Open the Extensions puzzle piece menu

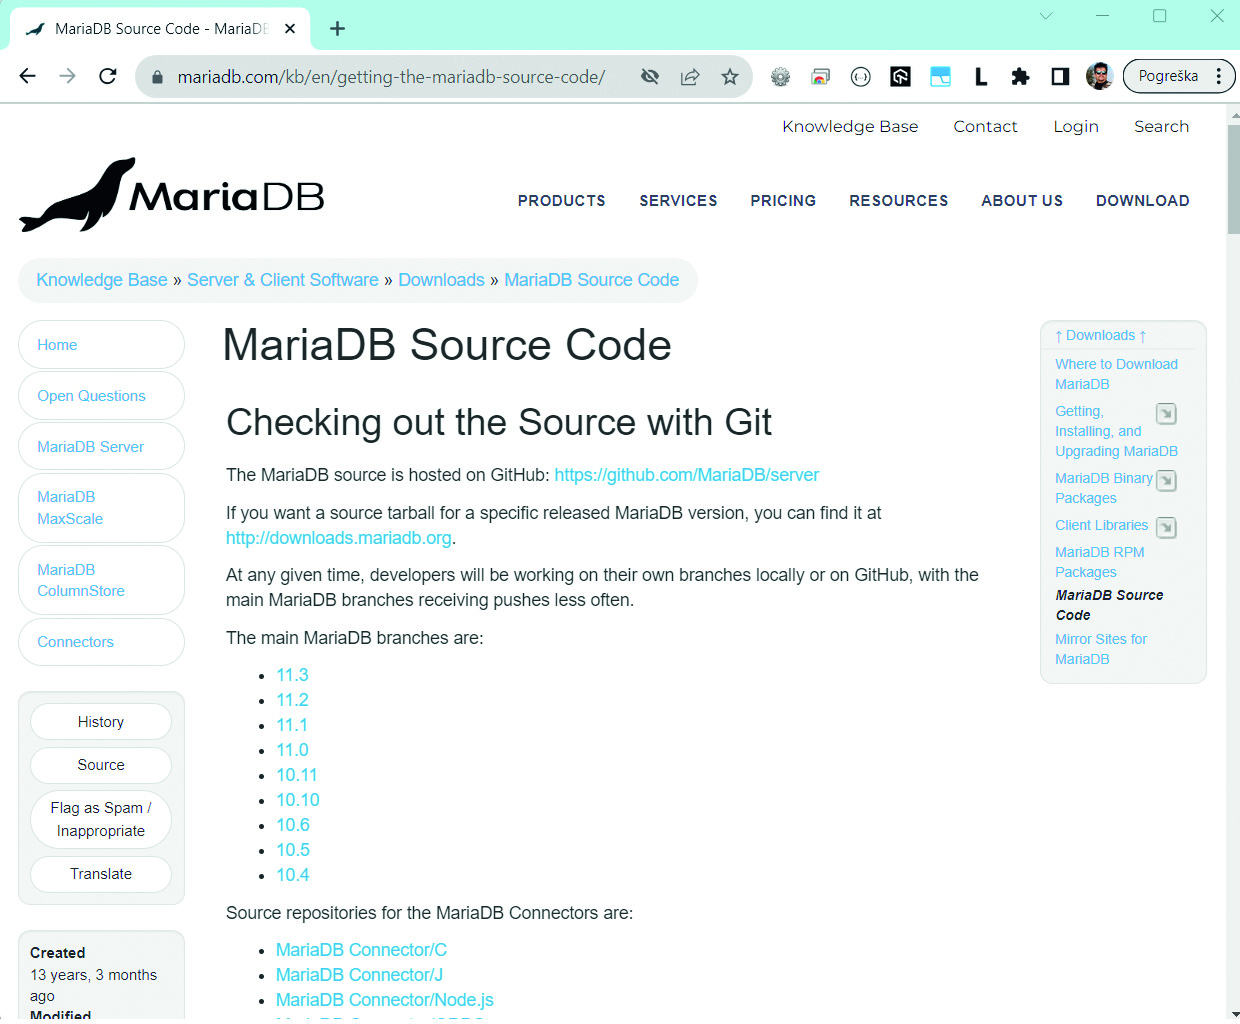coord(1020,77)
